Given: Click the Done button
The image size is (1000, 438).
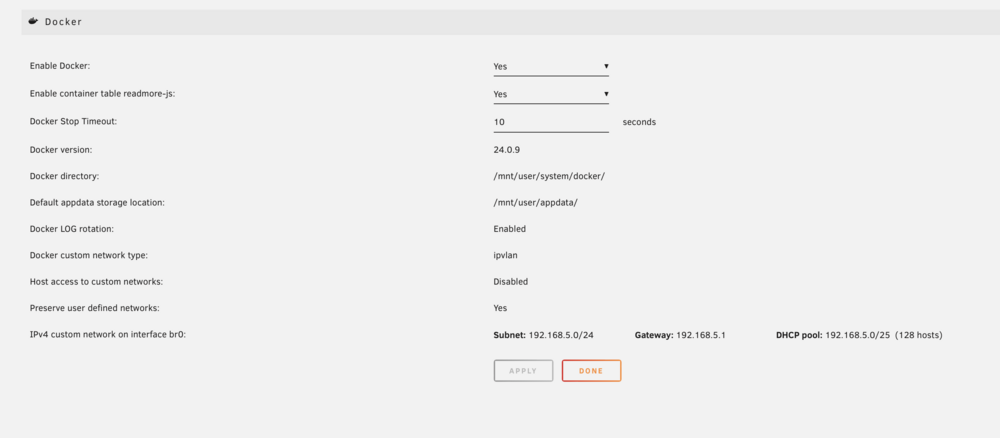Looking at the screenshot, I should point(591,371).
